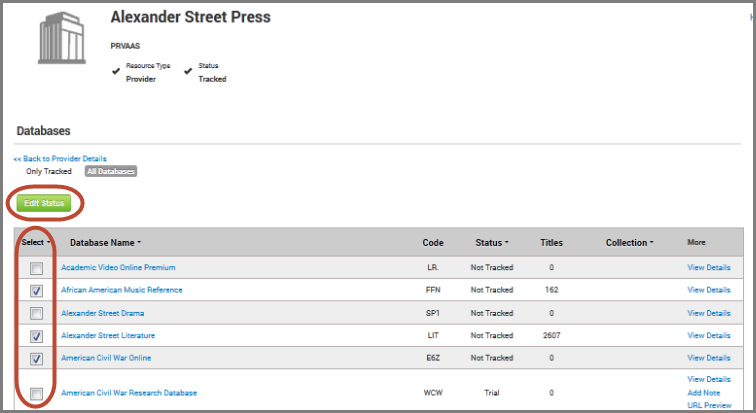Screen dimensions: 756x413
Task: Uncheck American Civil War Online checkbox
Action: tap(36, 359)
